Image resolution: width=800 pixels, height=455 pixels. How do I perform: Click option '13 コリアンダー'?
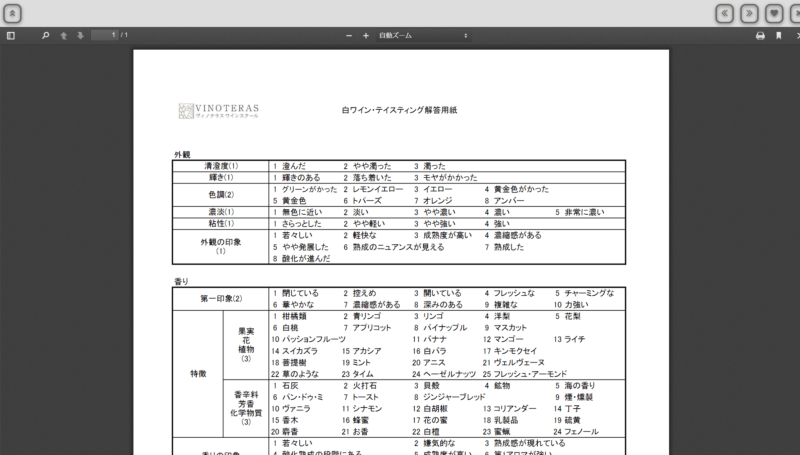(x=510, y=409)
